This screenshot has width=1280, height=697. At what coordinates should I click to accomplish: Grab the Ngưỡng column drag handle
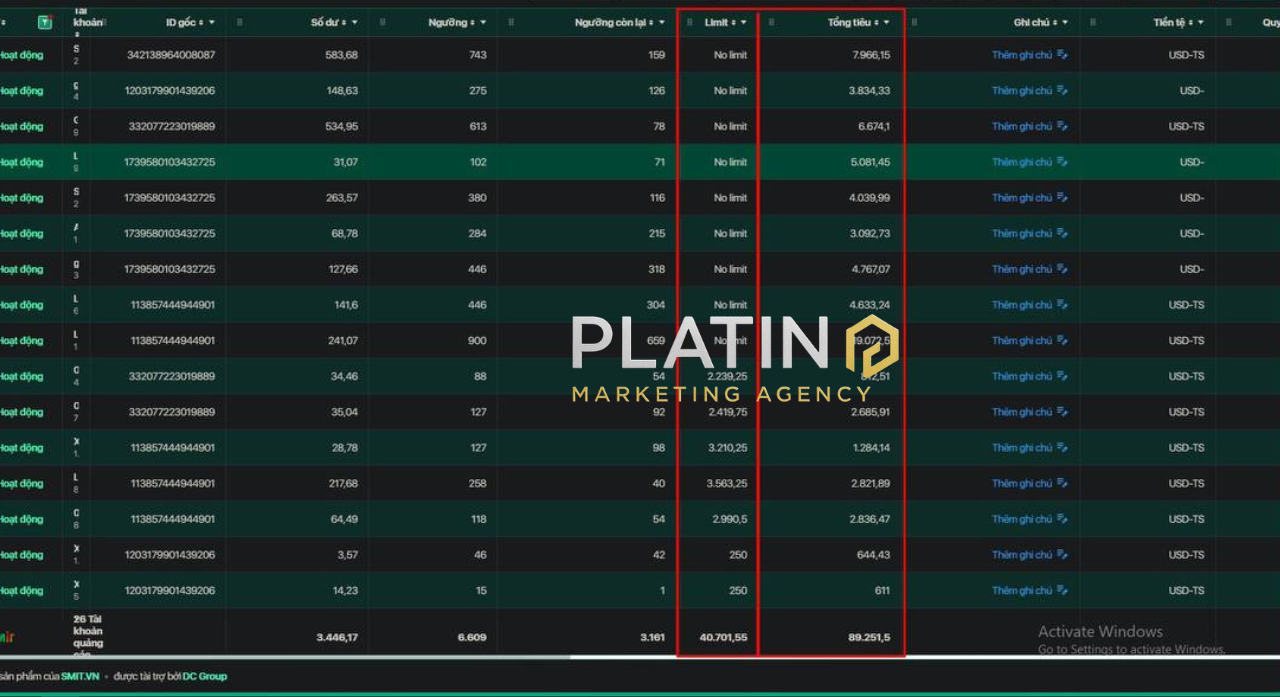coord(381,22)
